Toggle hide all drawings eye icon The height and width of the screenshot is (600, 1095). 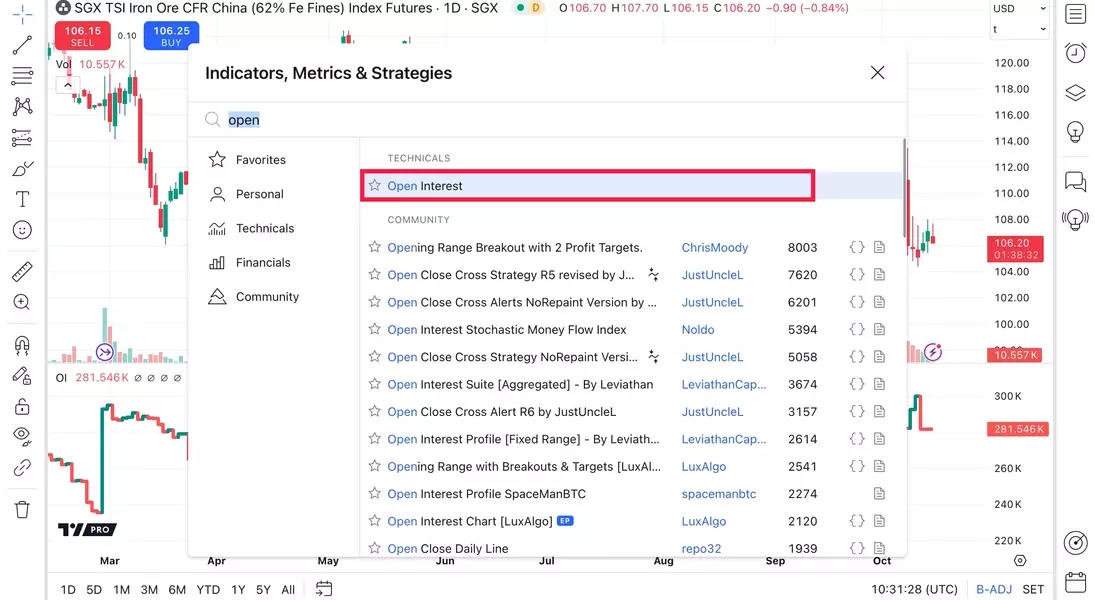coord(22,437)
